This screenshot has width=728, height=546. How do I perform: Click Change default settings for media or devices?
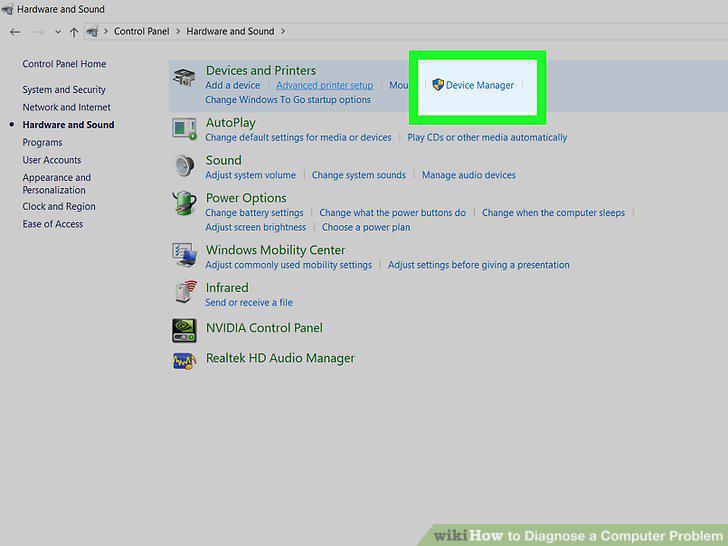pos(298,137)
